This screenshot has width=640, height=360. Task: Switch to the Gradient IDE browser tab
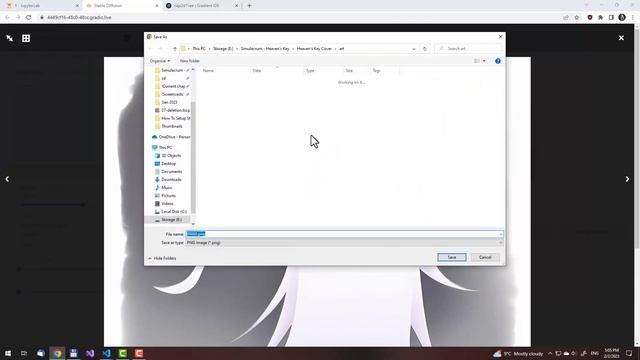[202, 6]
